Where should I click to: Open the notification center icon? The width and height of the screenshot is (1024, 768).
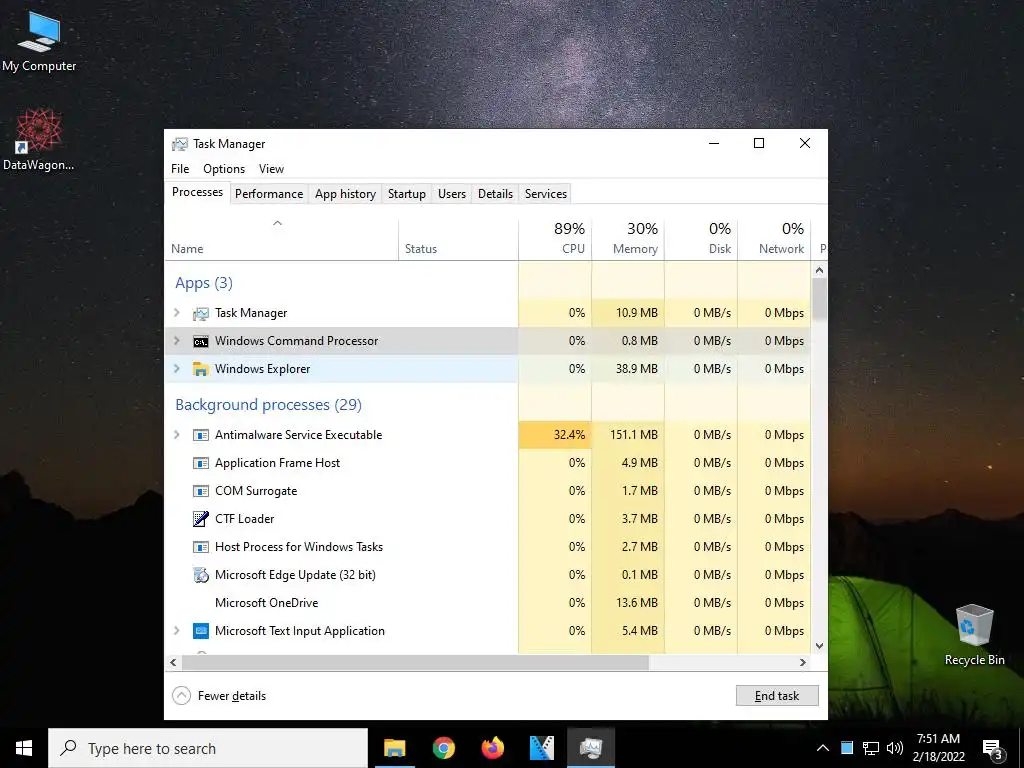992,749
